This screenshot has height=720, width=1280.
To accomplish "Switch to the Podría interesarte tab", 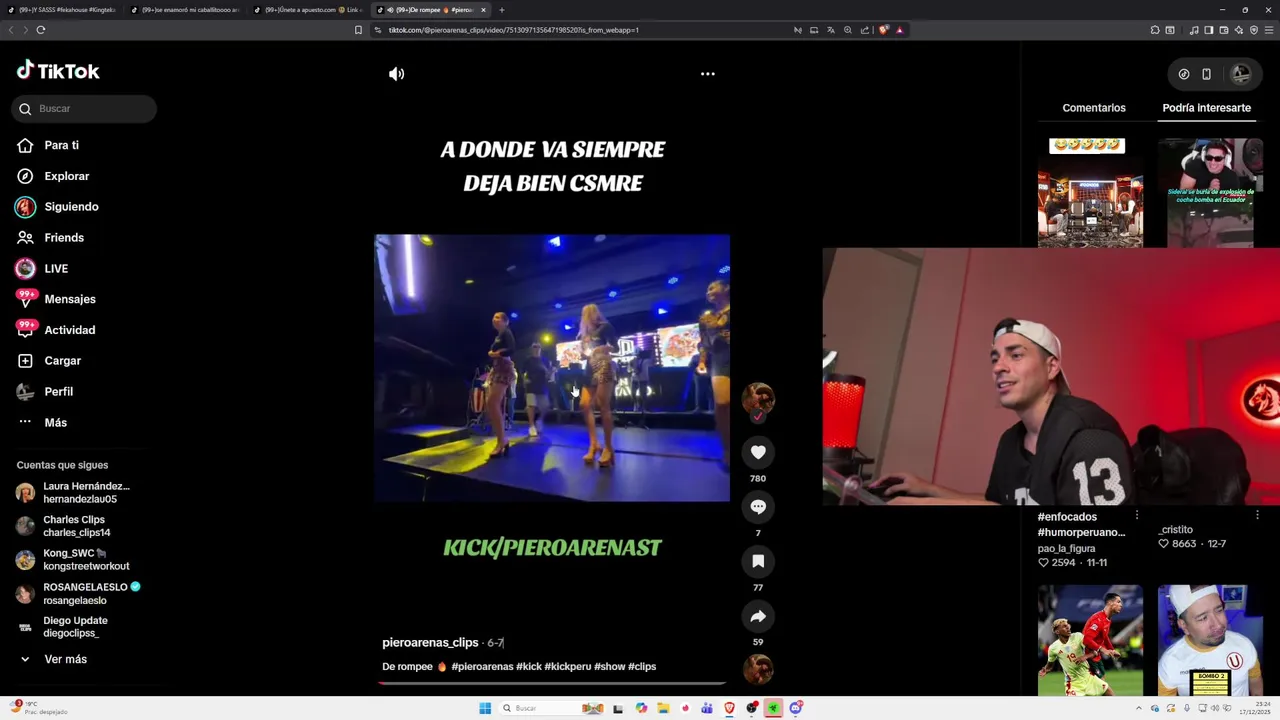I will click(1206, 108).
